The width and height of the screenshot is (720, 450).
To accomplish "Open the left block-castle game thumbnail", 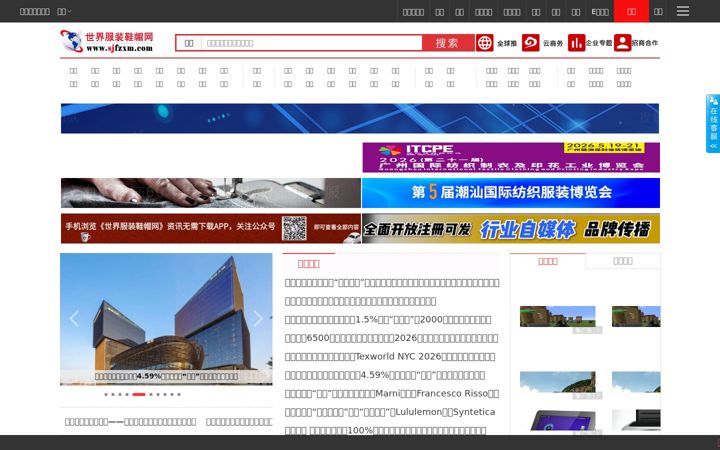I will tap(557, 316).
